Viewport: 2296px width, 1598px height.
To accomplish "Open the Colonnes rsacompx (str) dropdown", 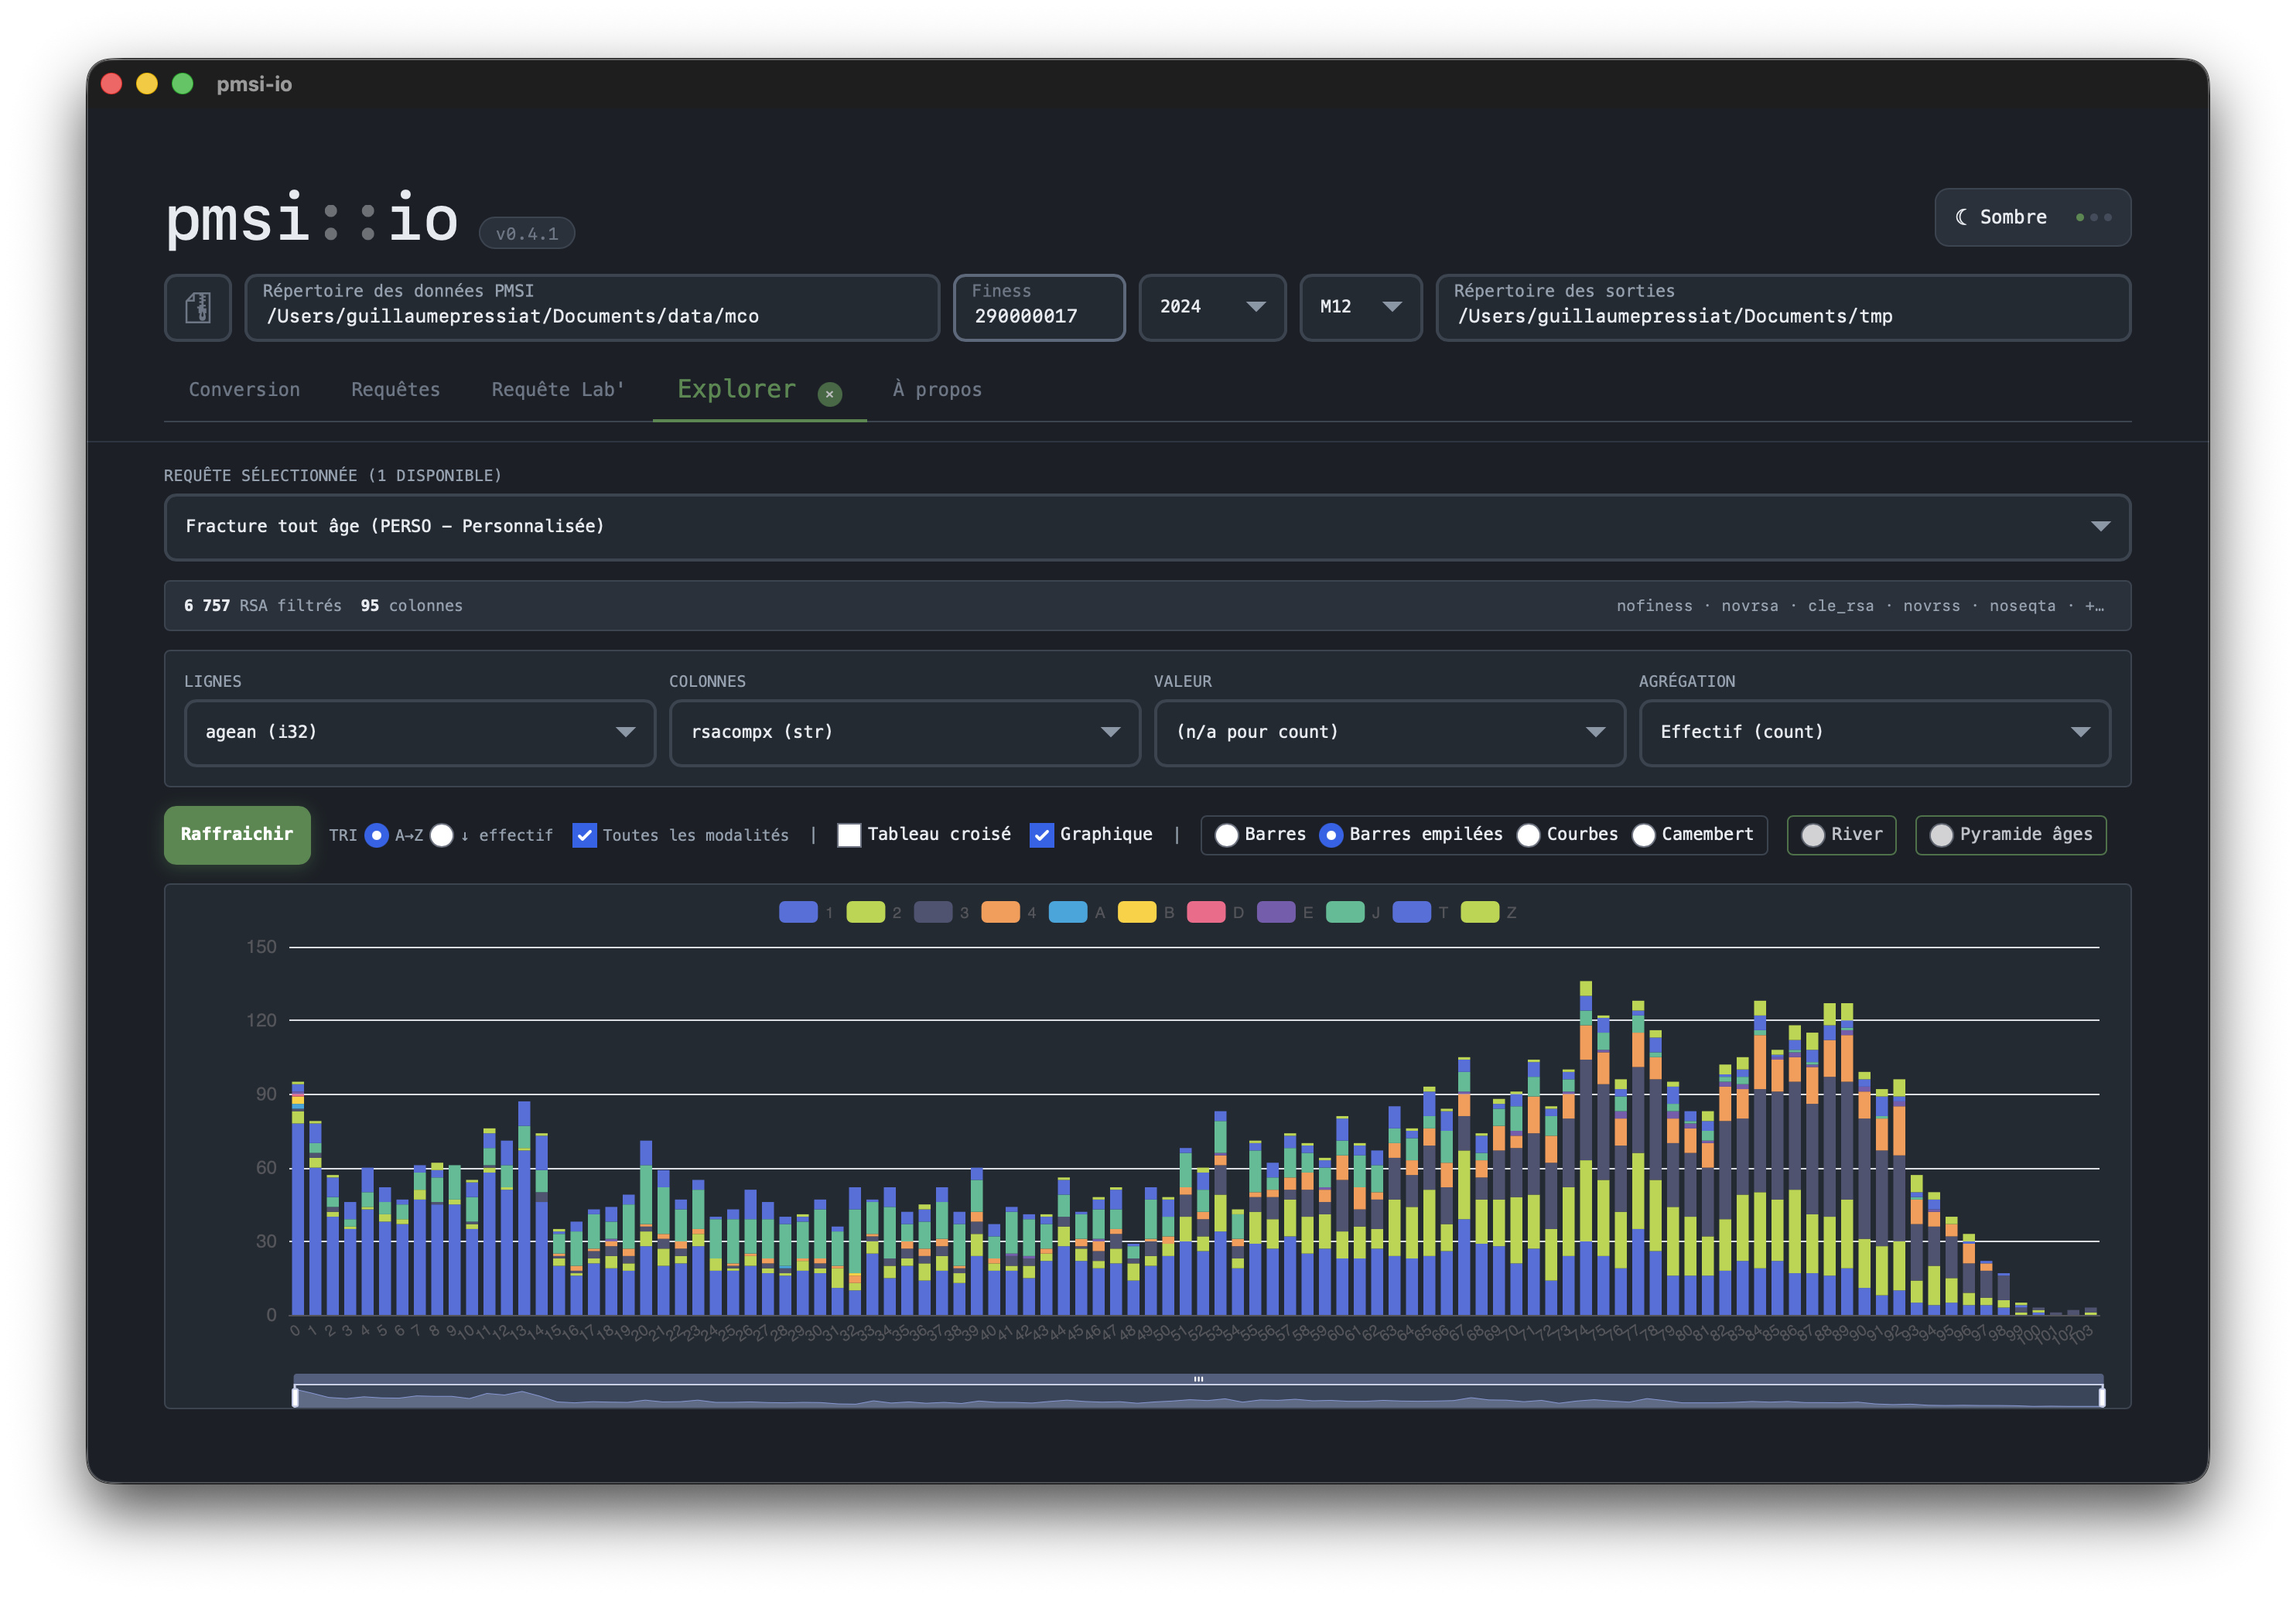I will 905,733.
